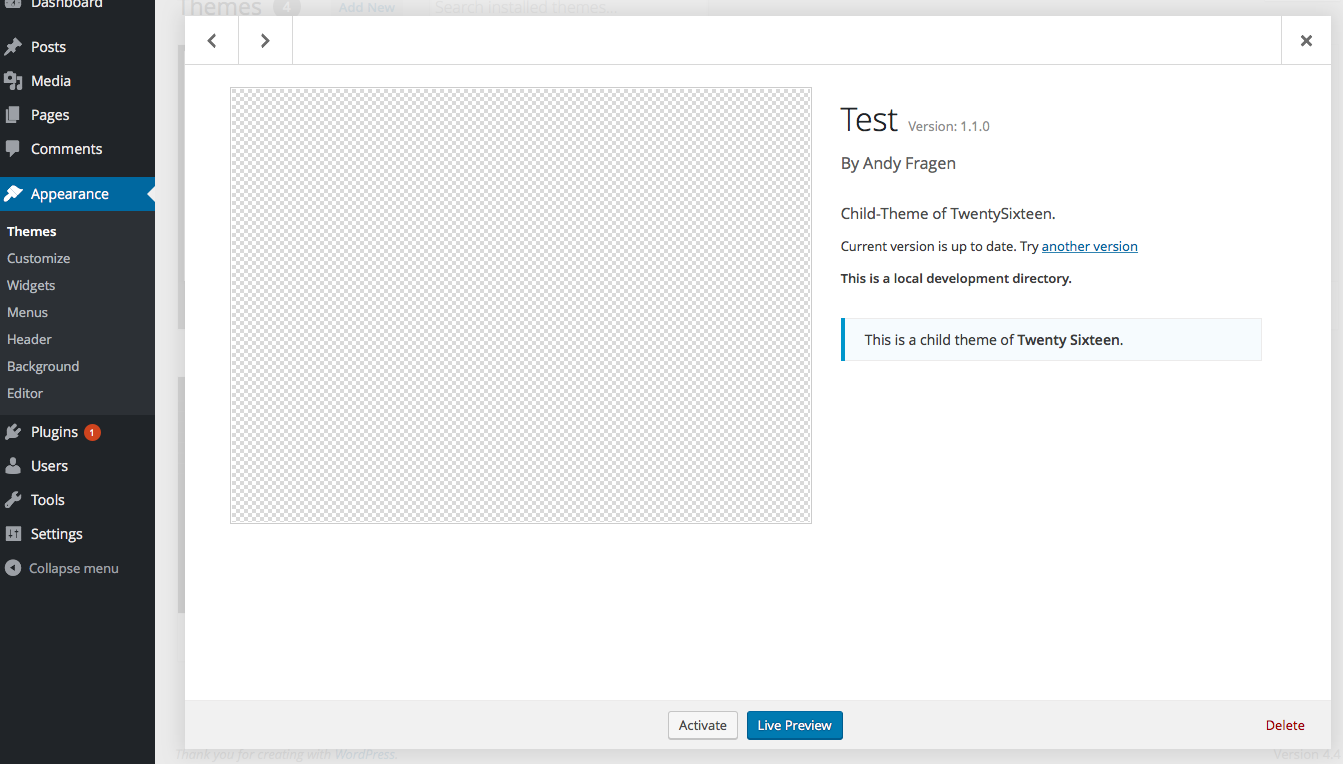Click the Collapse menu arrow icon
The image size is (1343, 764).
pyautogui.click(x=13, y=568)
